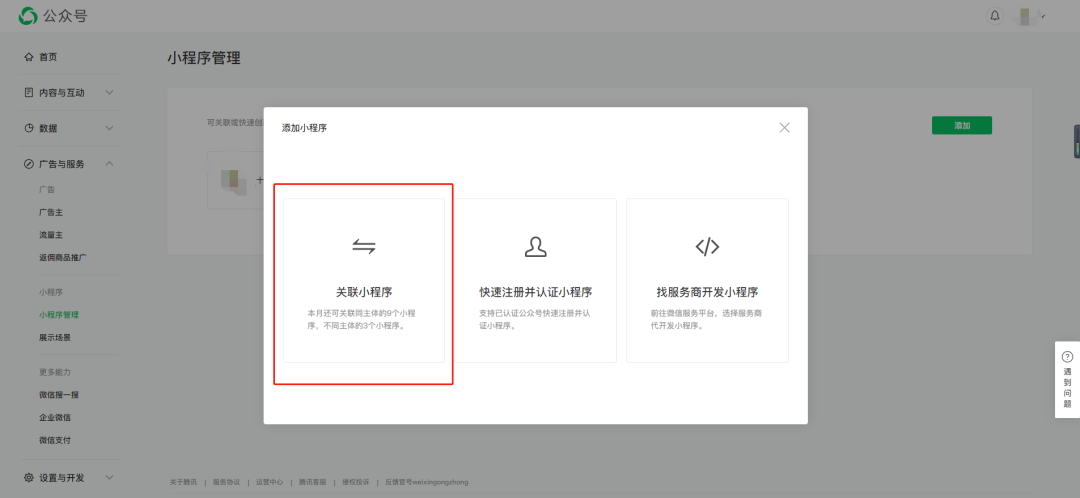1080x498 pixels.
Task: Expand the 数据 section chevron
Action: [x=110, y=128]
